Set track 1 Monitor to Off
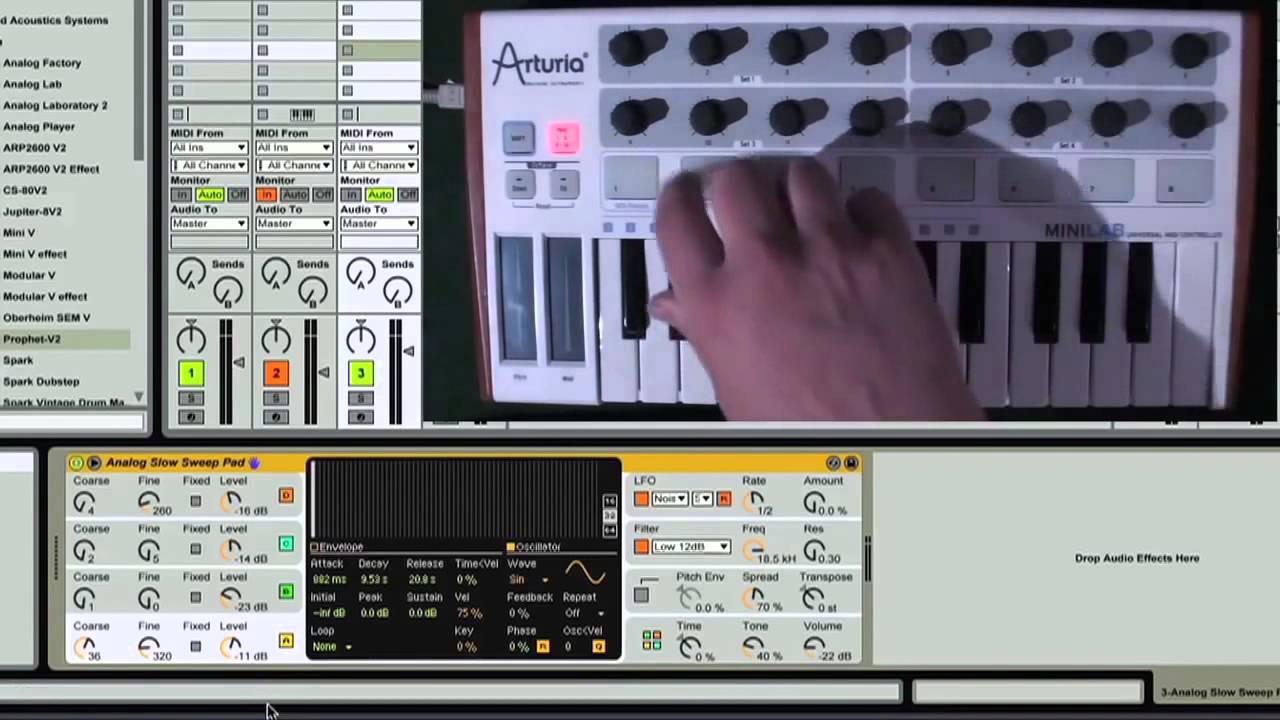The width and height of the screenshot is (1280, 720). click(x=238, y=194)
